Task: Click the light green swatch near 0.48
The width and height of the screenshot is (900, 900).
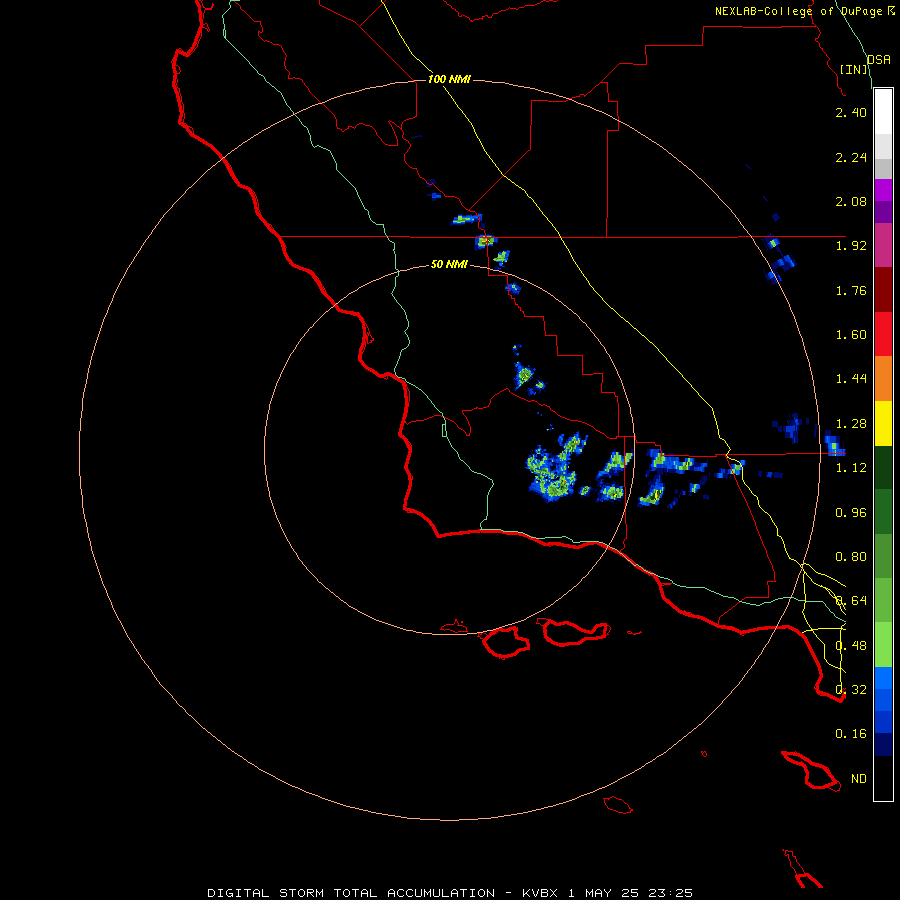Action: click(883, 645)
